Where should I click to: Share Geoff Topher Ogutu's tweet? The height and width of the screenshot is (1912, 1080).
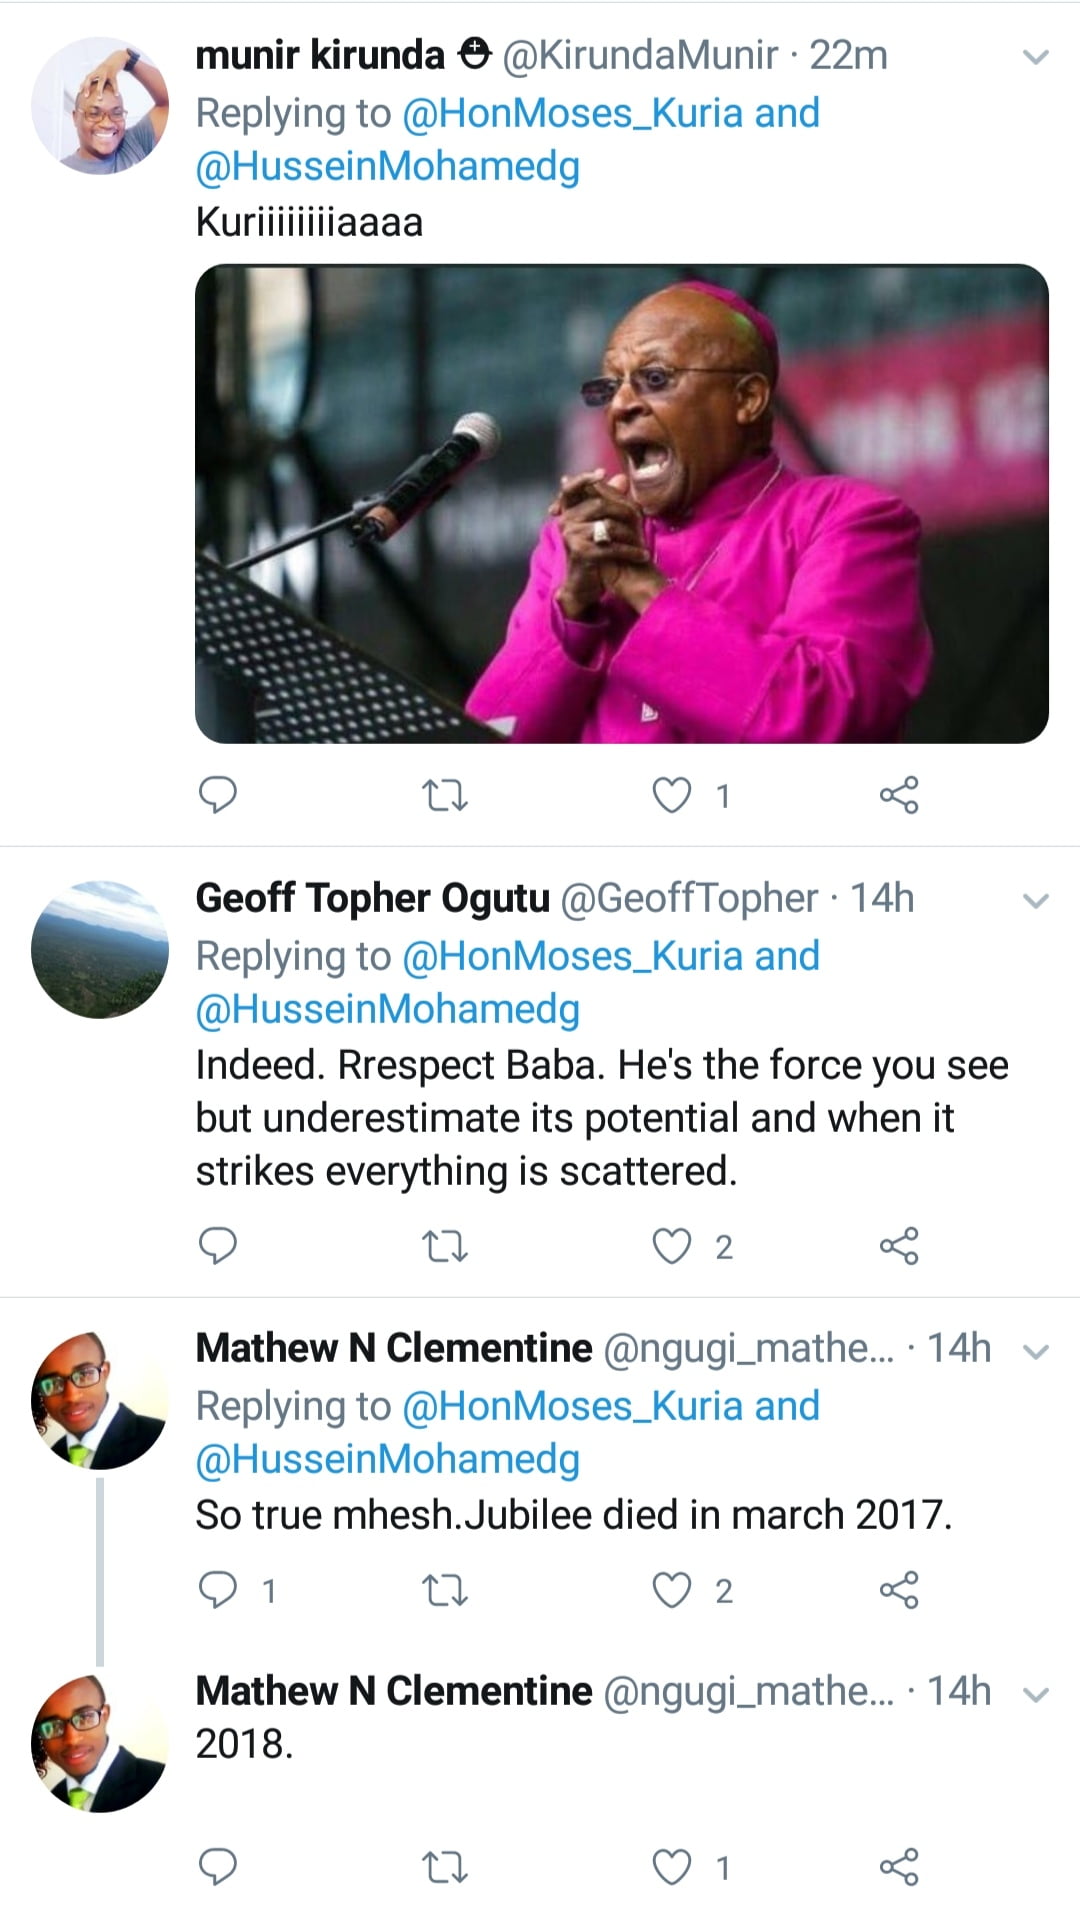click(899, 1247)
